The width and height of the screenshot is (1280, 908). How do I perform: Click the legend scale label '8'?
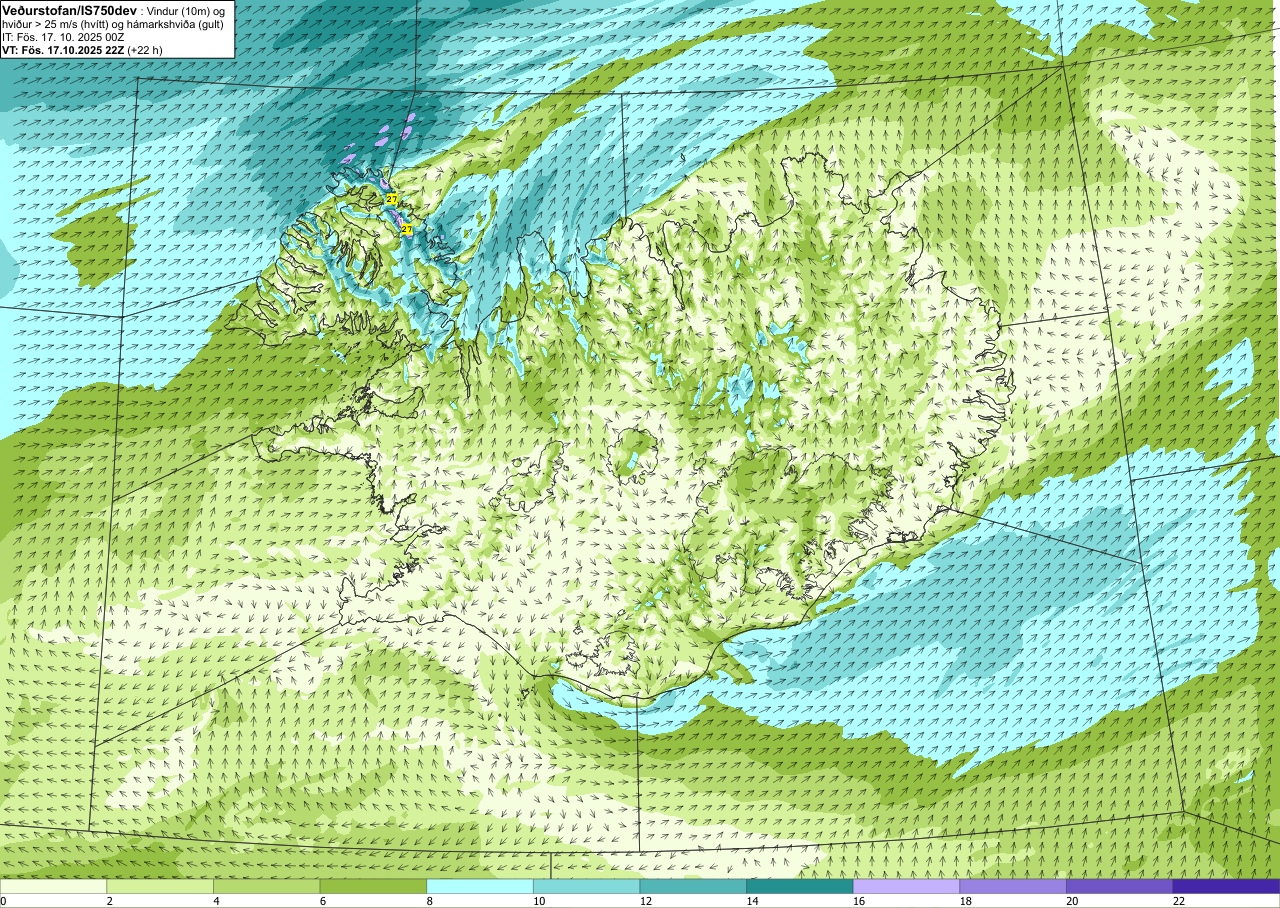tap(430, 901)
